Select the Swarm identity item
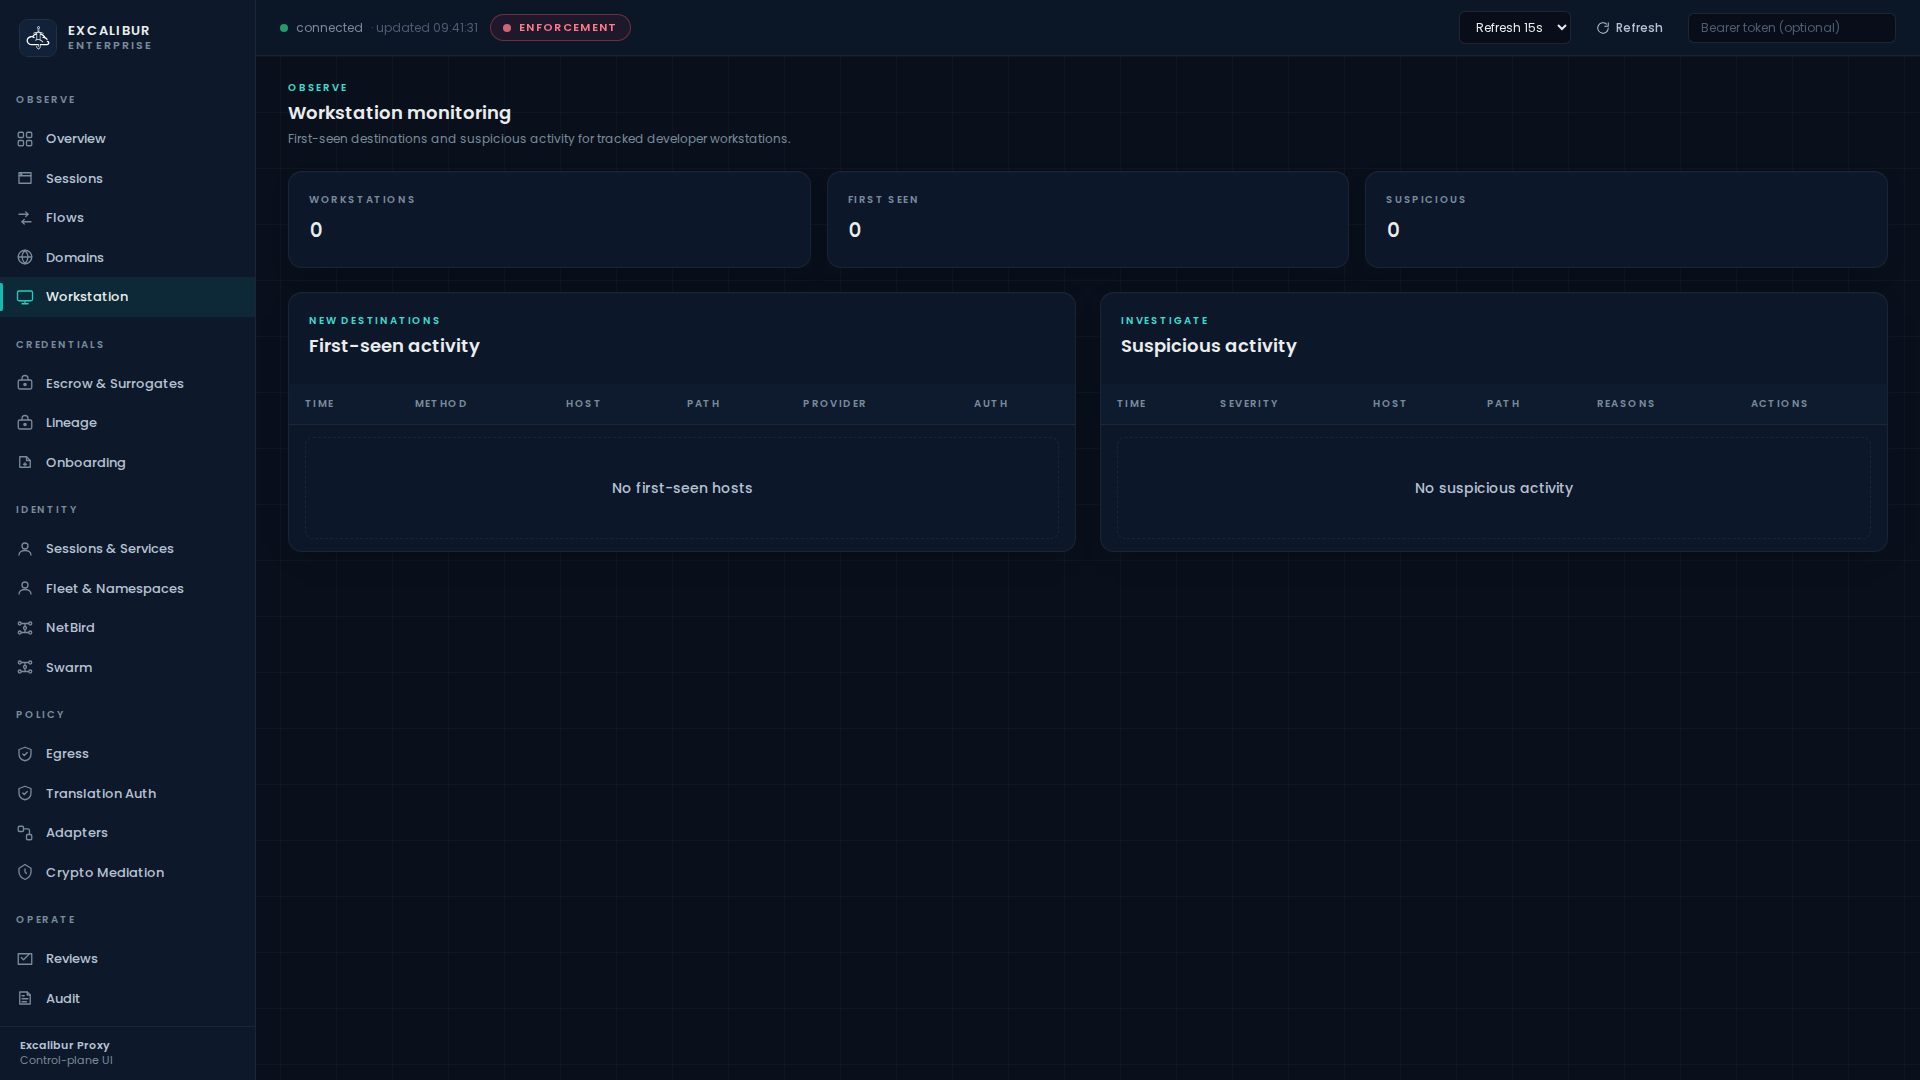 tap(68, 668)
